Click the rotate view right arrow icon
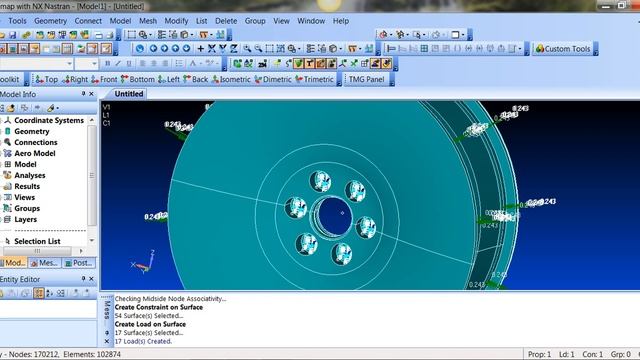 [x=164, y=49]
